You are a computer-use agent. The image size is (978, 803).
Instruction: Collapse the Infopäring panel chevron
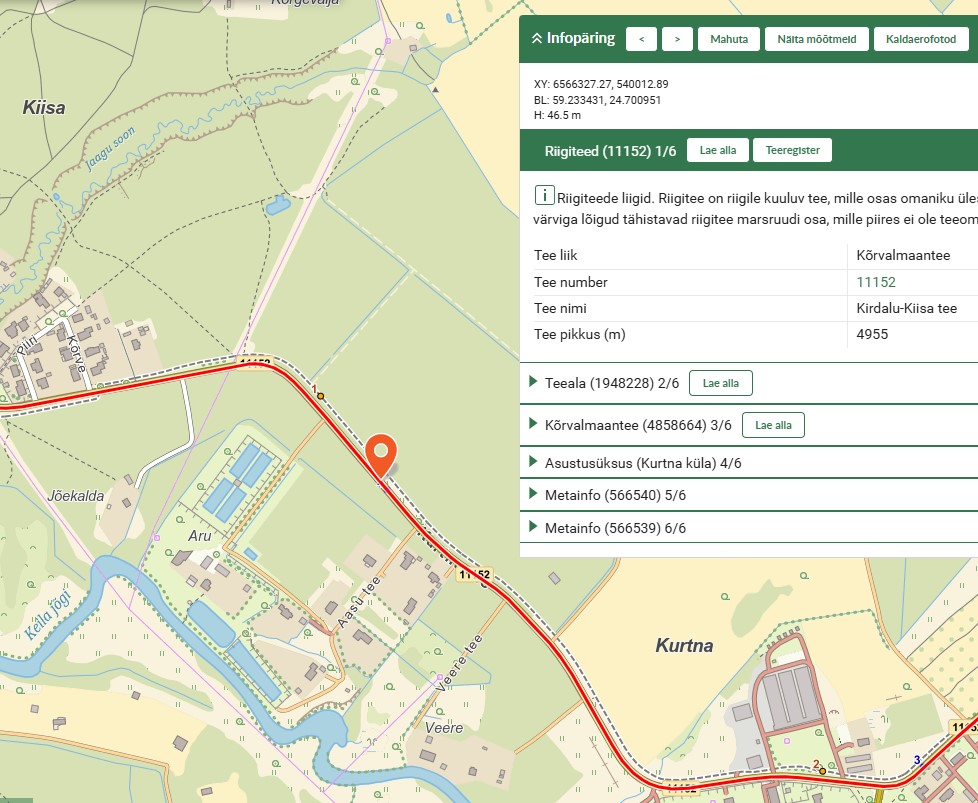click(537, 39)
